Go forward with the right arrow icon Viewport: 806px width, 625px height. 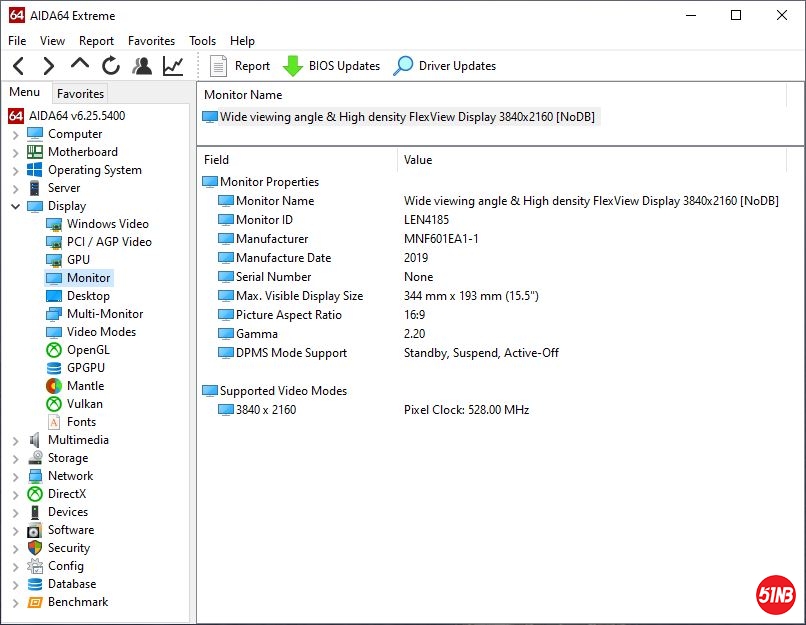(48, 66)
